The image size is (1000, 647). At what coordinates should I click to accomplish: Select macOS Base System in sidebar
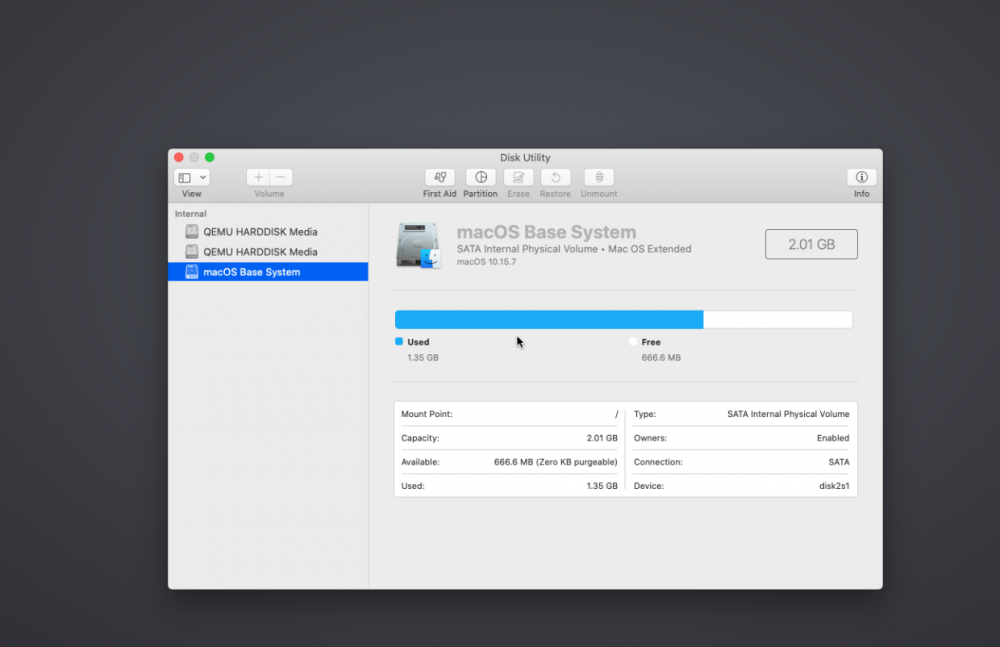point(268,272)
